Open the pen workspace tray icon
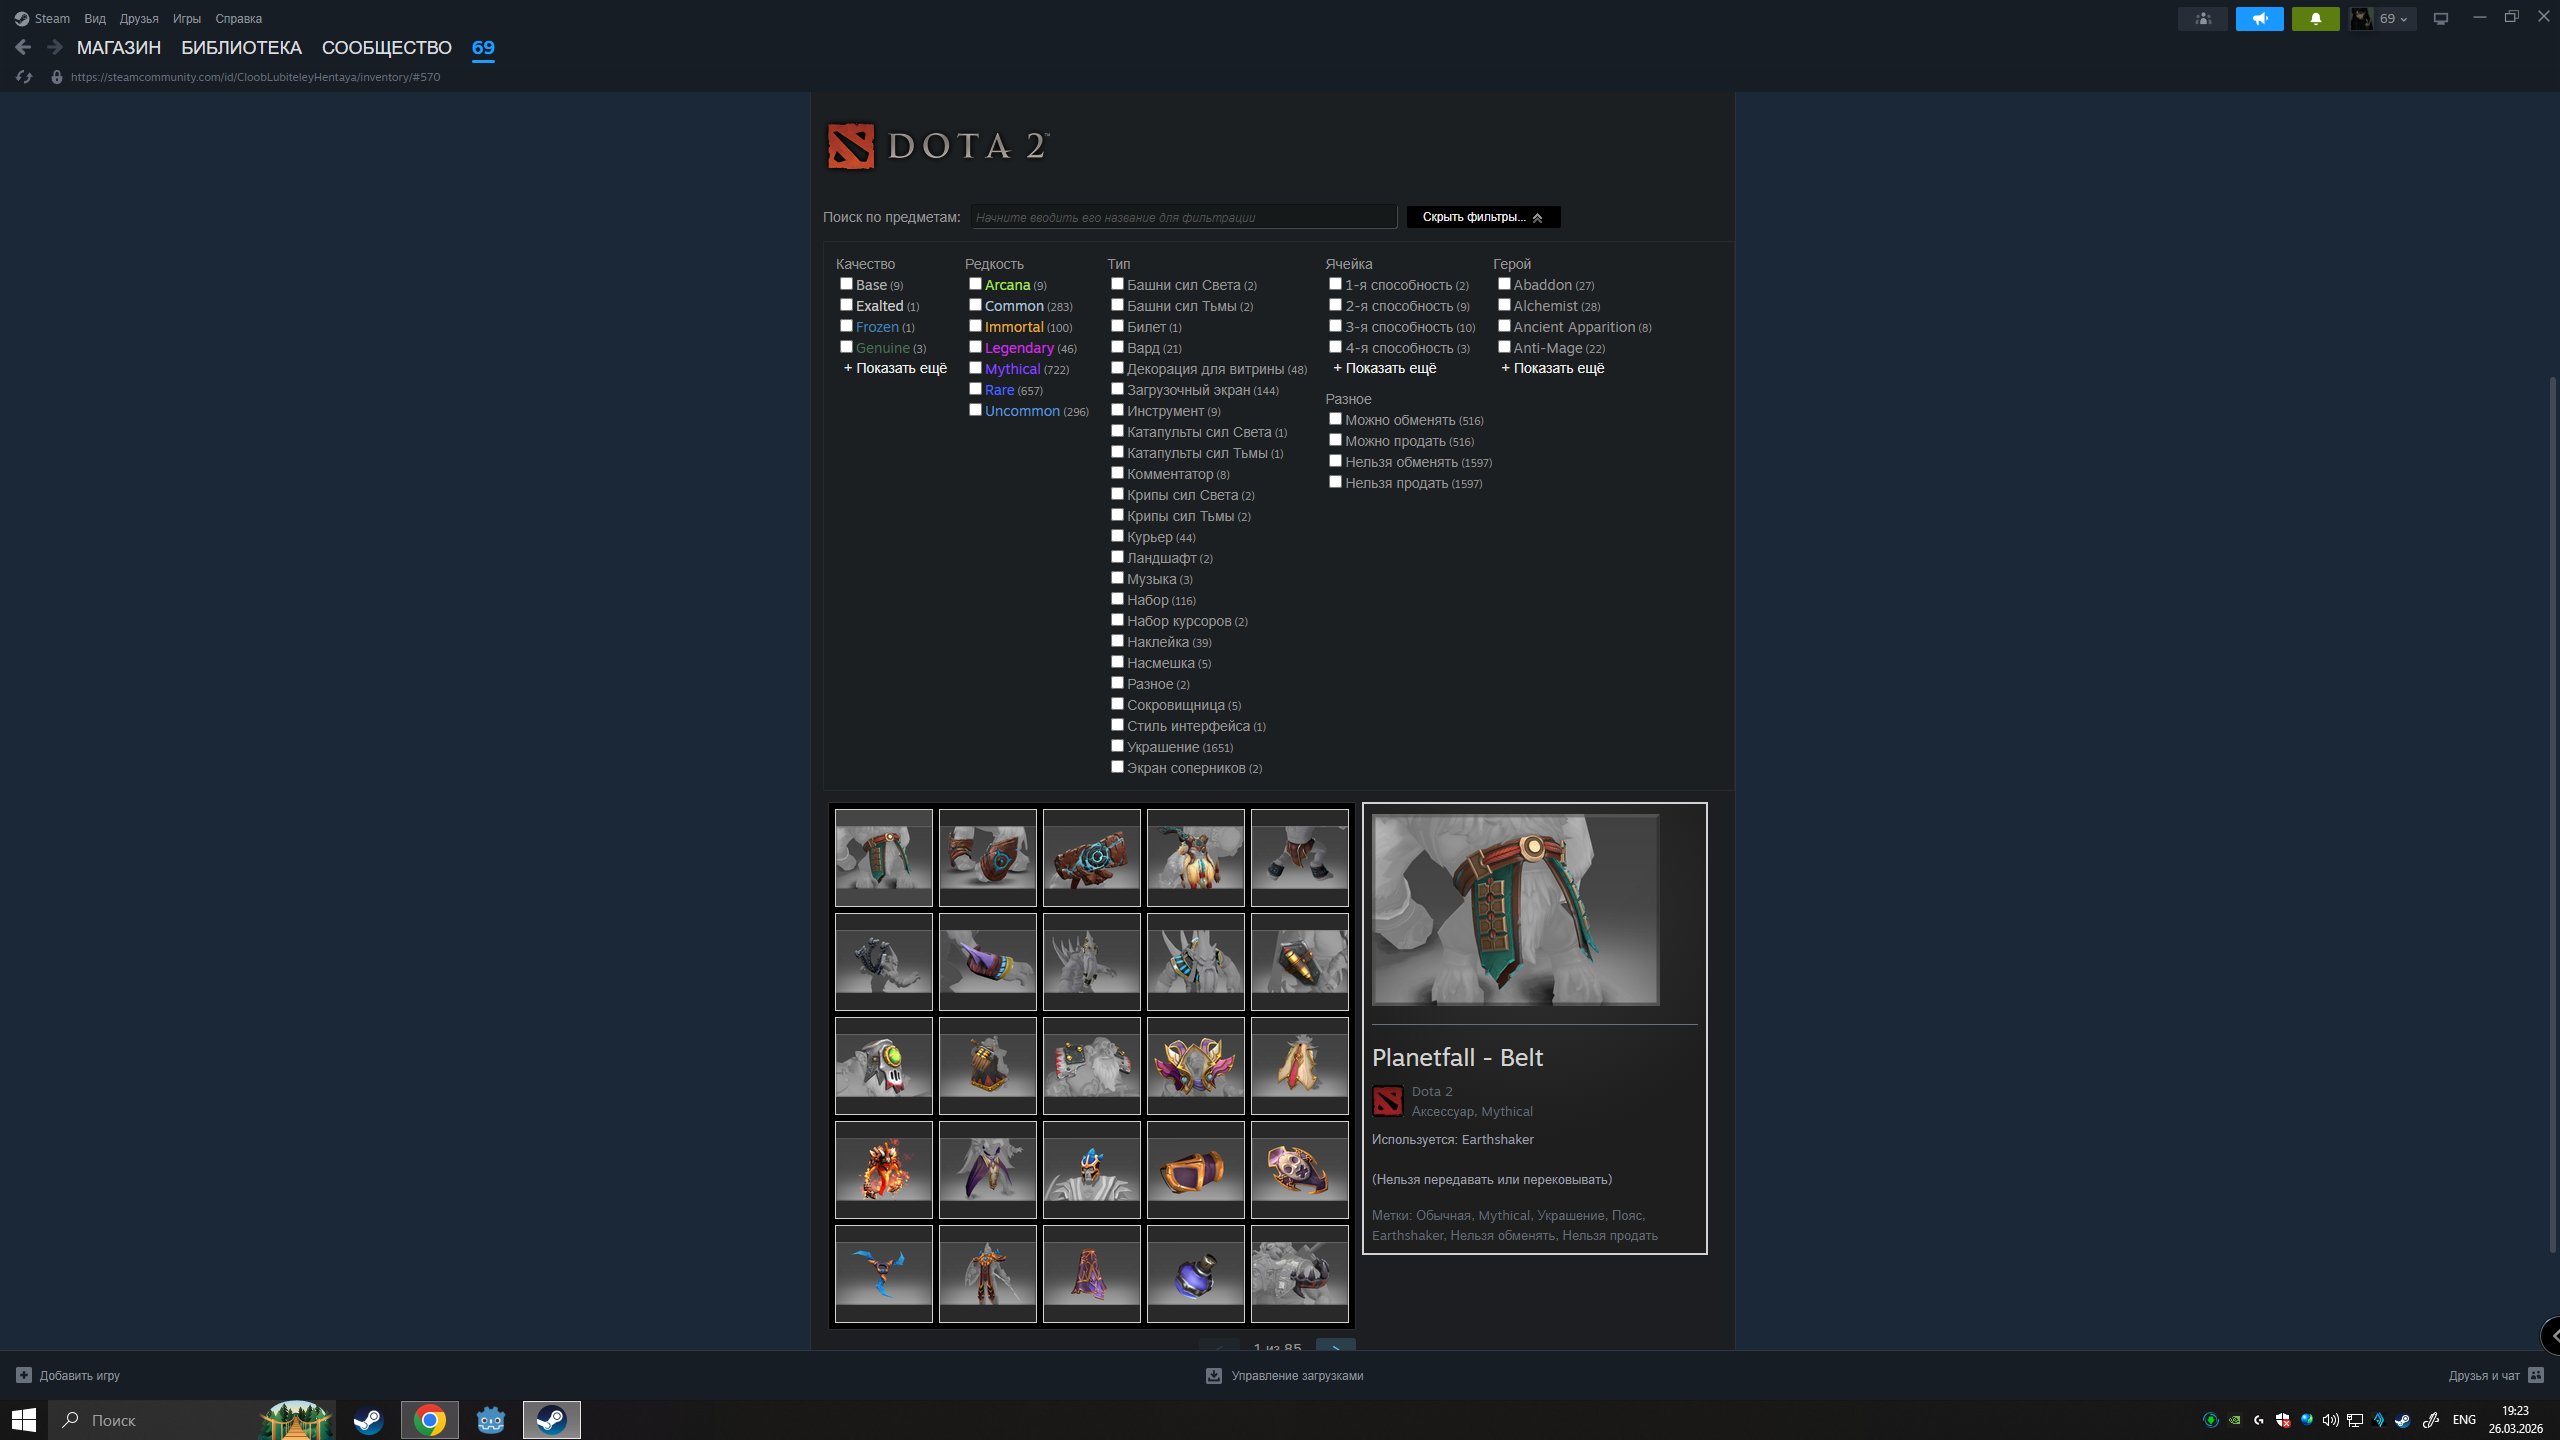 2431,1420
